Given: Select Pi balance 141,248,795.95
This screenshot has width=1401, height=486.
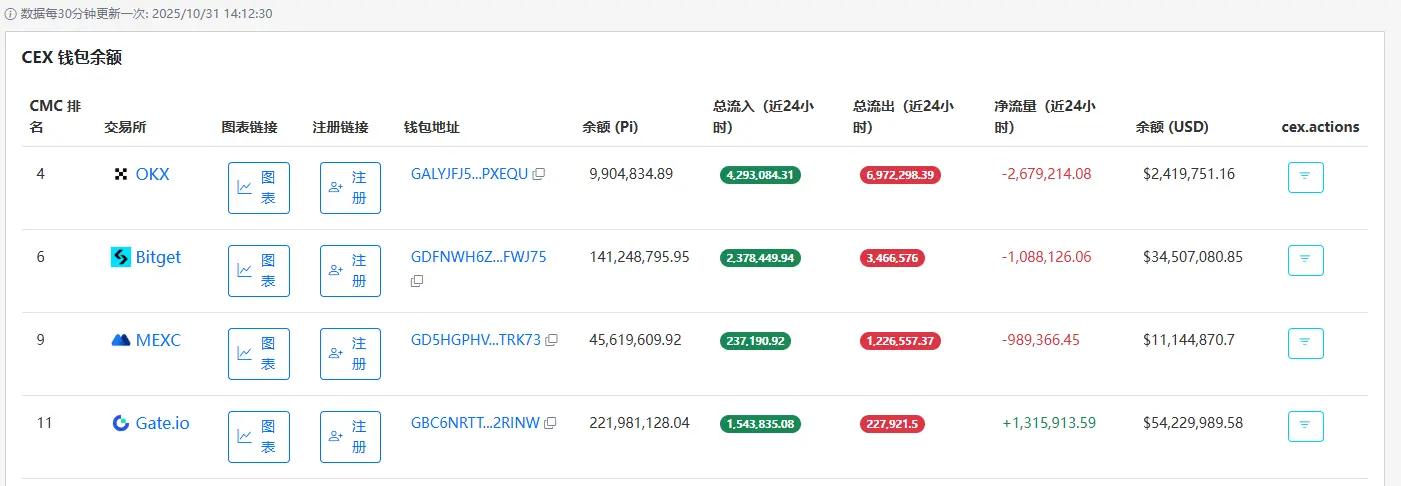Looking at the screenshot, I should click(640, 257).
